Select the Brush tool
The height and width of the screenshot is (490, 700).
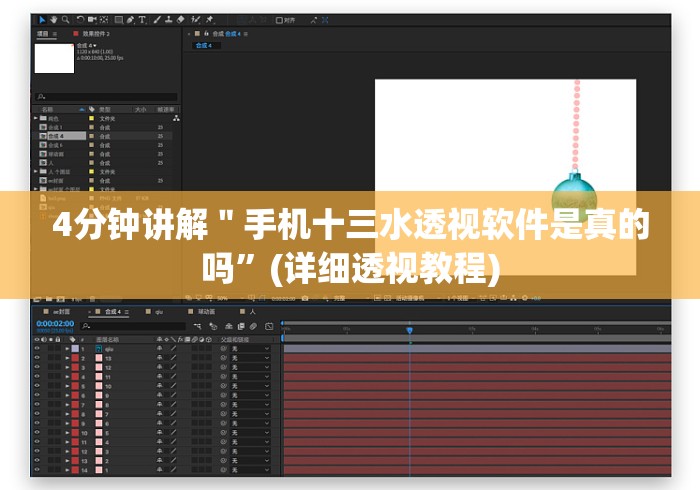click(156, 19)
